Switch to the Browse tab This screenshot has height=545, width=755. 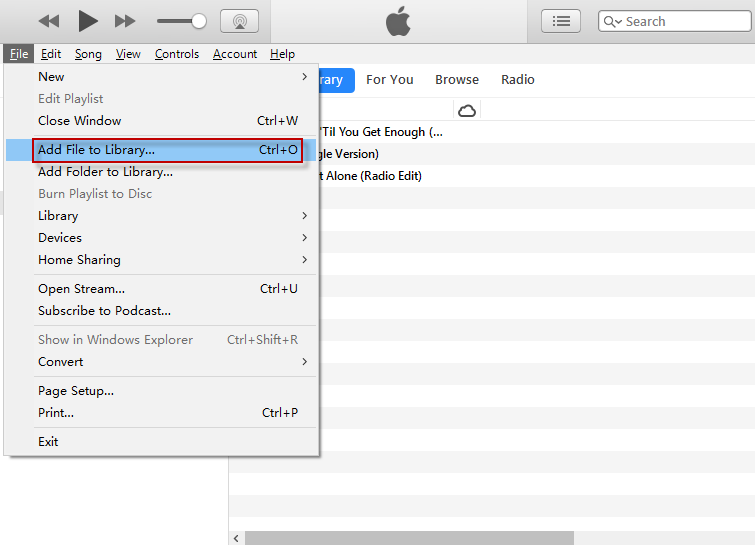click(457, 80)
